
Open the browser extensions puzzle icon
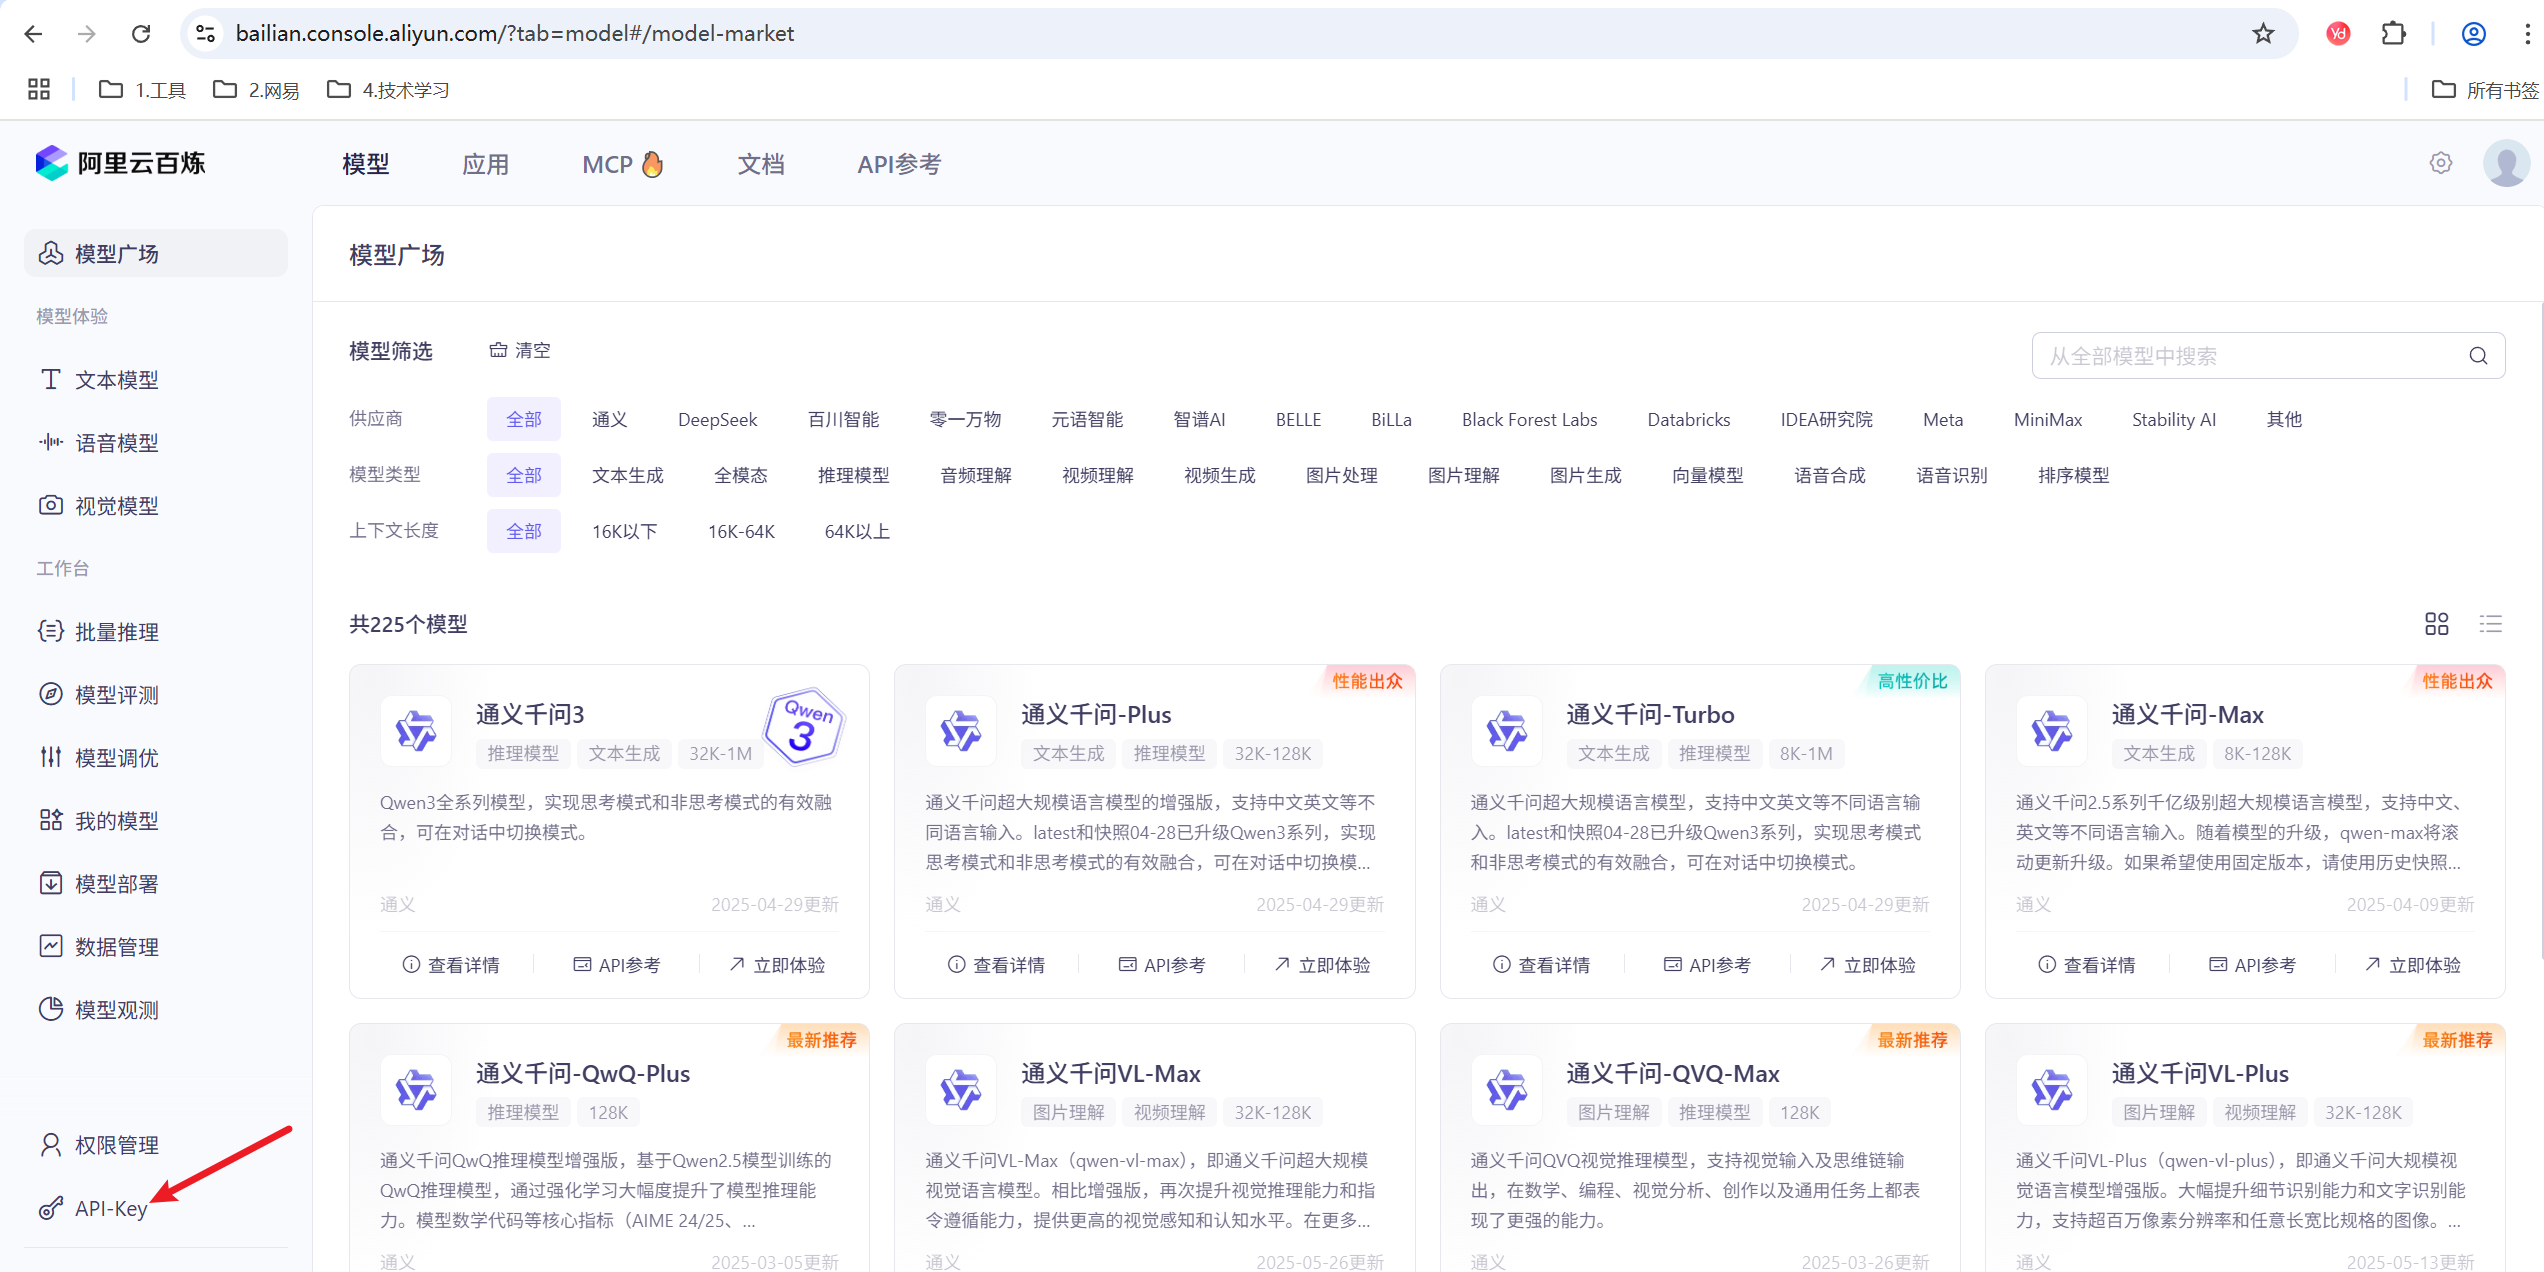[x=2393, y=34]
